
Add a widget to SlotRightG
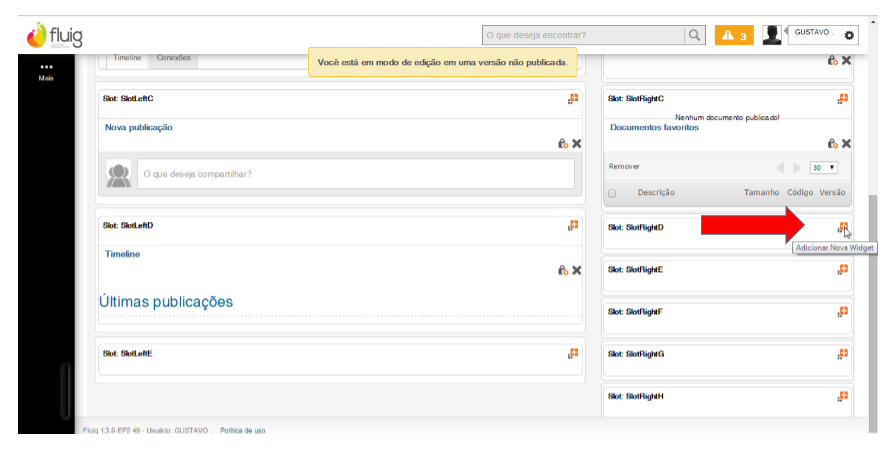pos(843,354)
